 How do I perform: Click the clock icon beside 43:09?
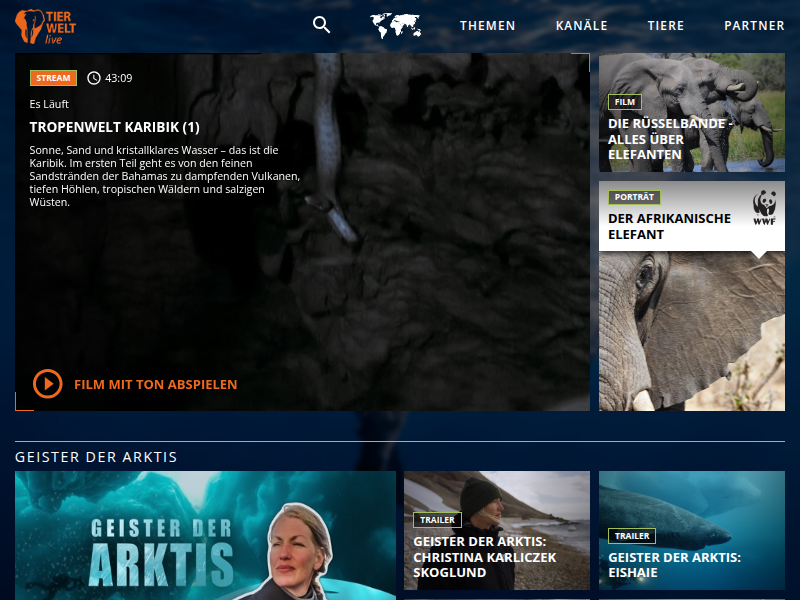click(94, 78)
